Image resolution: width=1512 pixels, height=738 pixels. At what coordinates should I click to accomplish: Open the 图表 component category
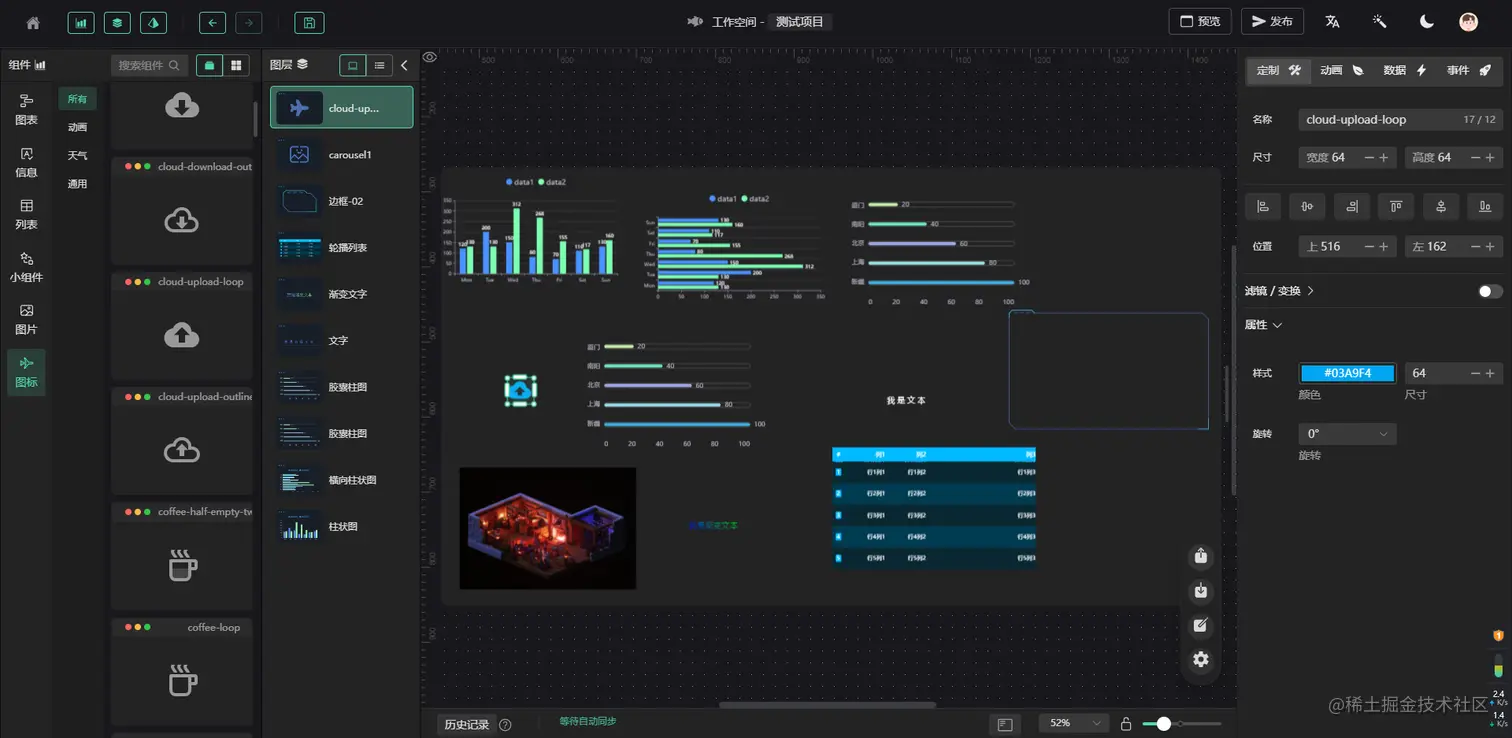(x=26, y=110)
